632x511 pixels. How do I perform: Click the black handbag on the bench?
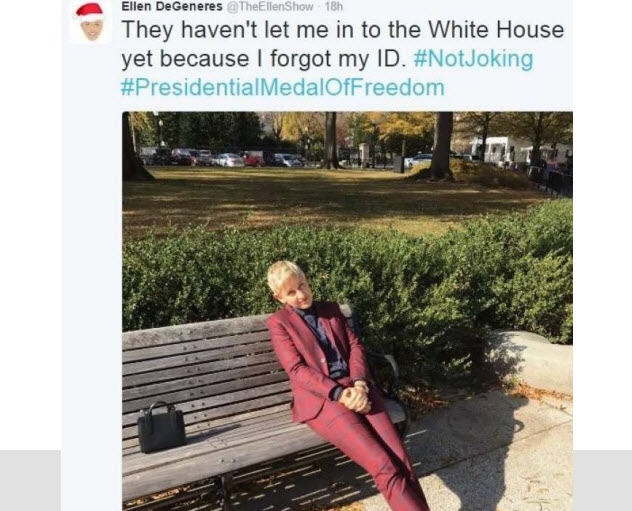click(161, 428)
